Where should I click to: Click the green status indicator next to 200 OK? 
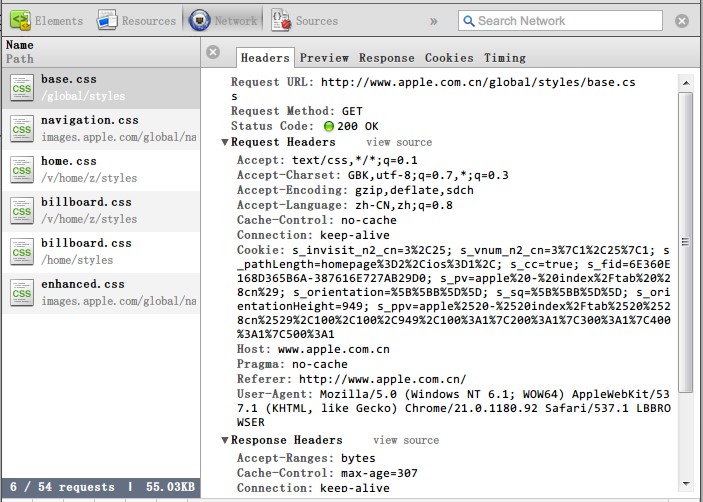point(329,126)
